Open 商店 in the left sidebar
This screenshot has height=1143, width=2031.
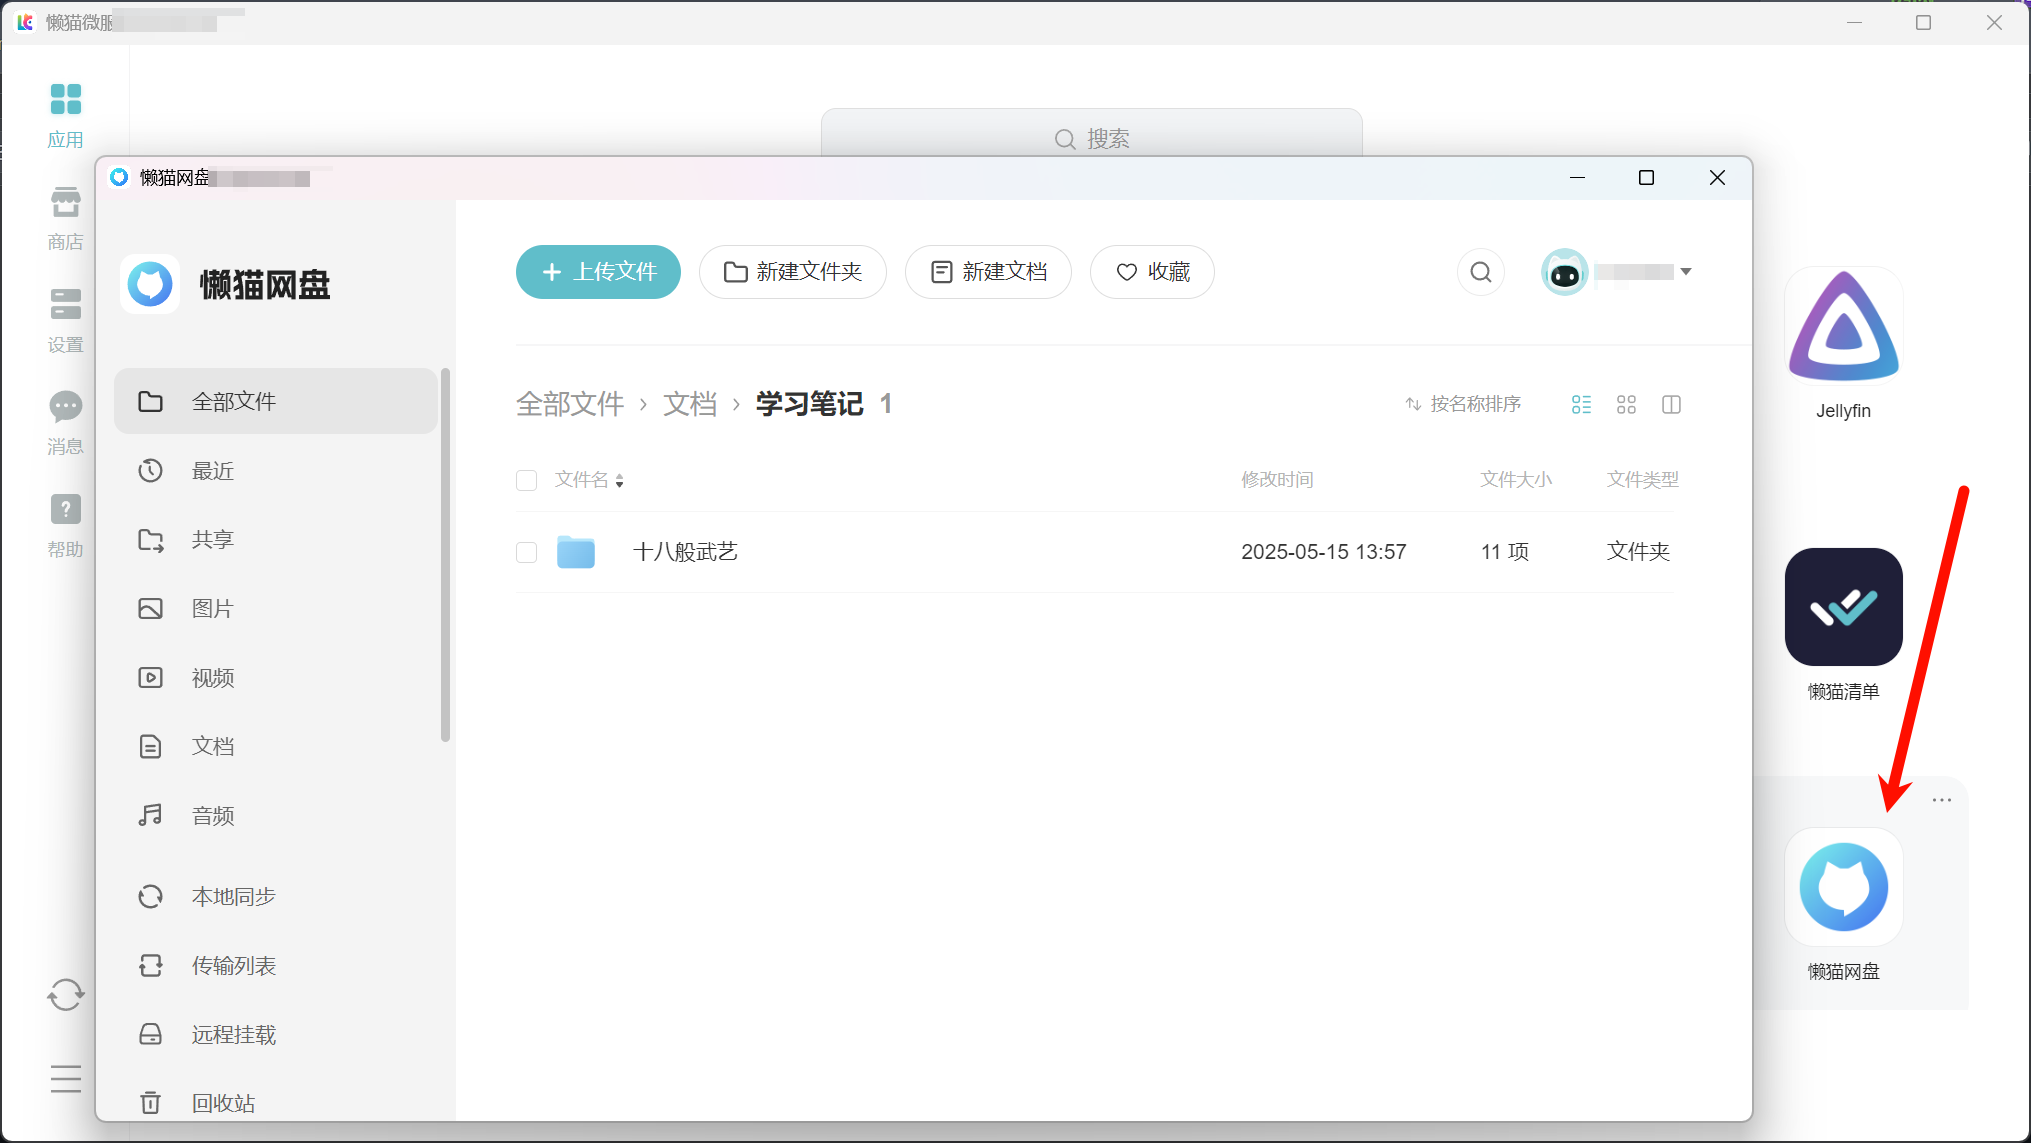(x=66, y=219)
